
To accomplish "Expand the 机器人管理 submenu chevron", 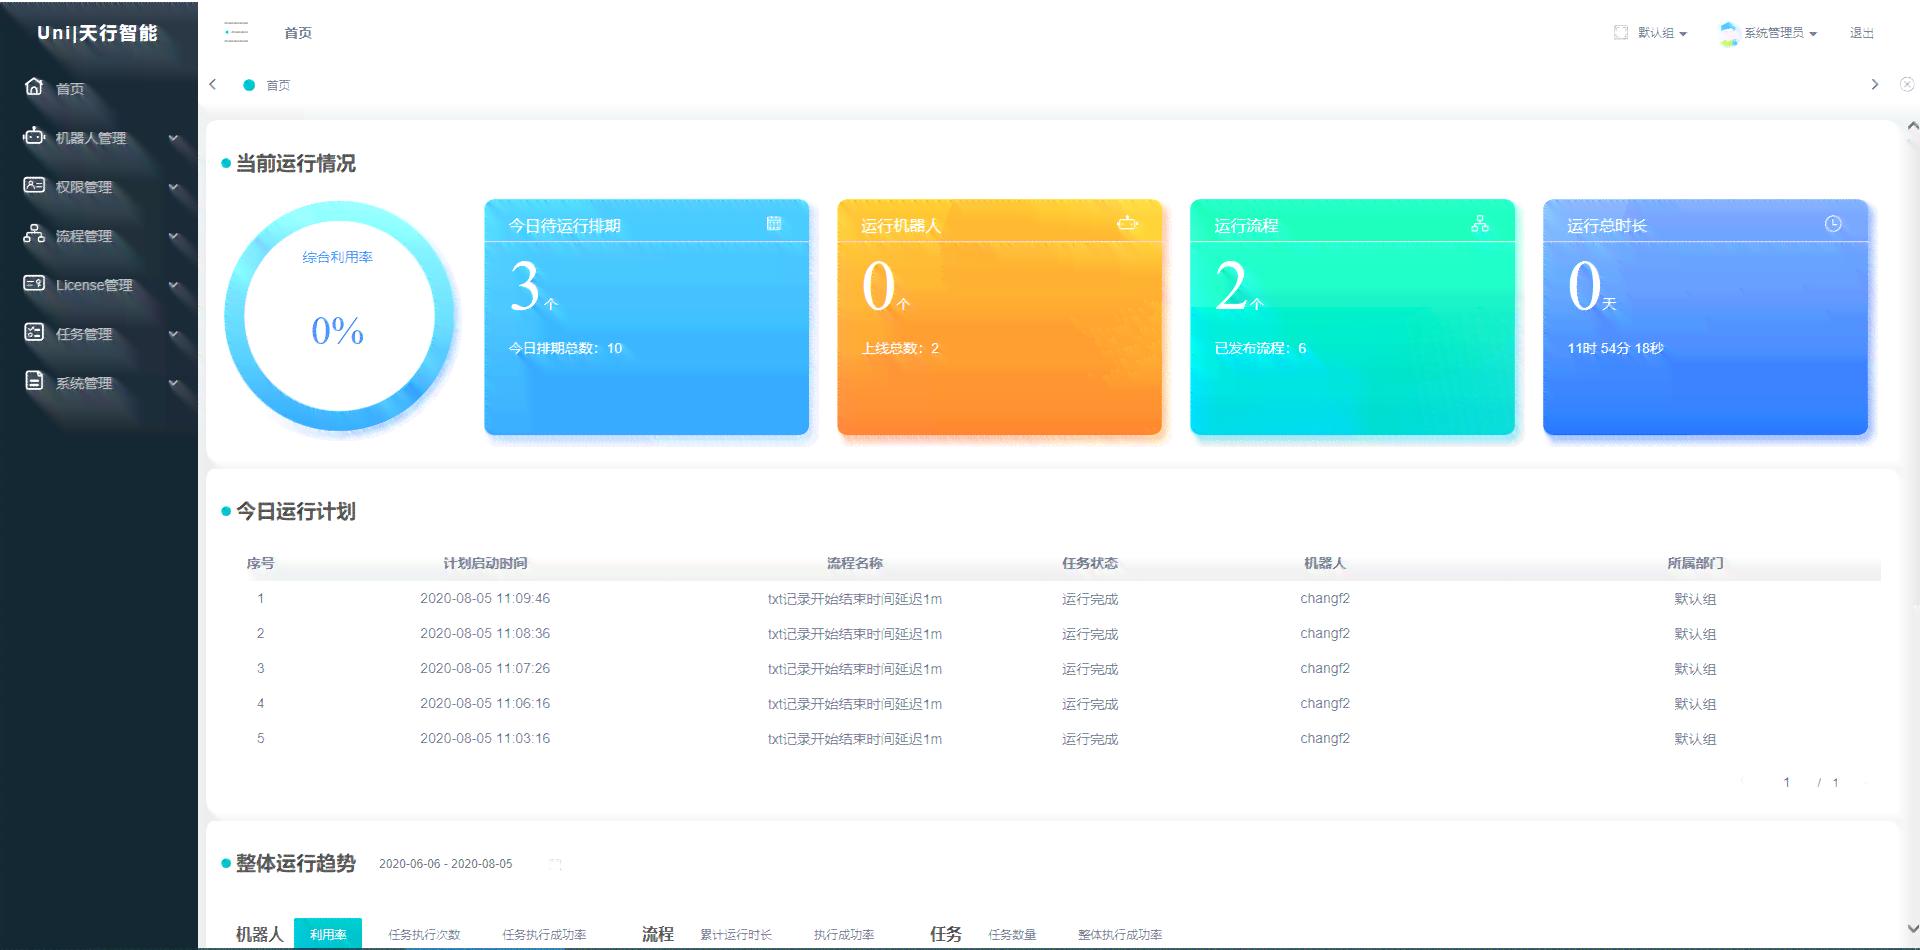I will click(173, 138).
